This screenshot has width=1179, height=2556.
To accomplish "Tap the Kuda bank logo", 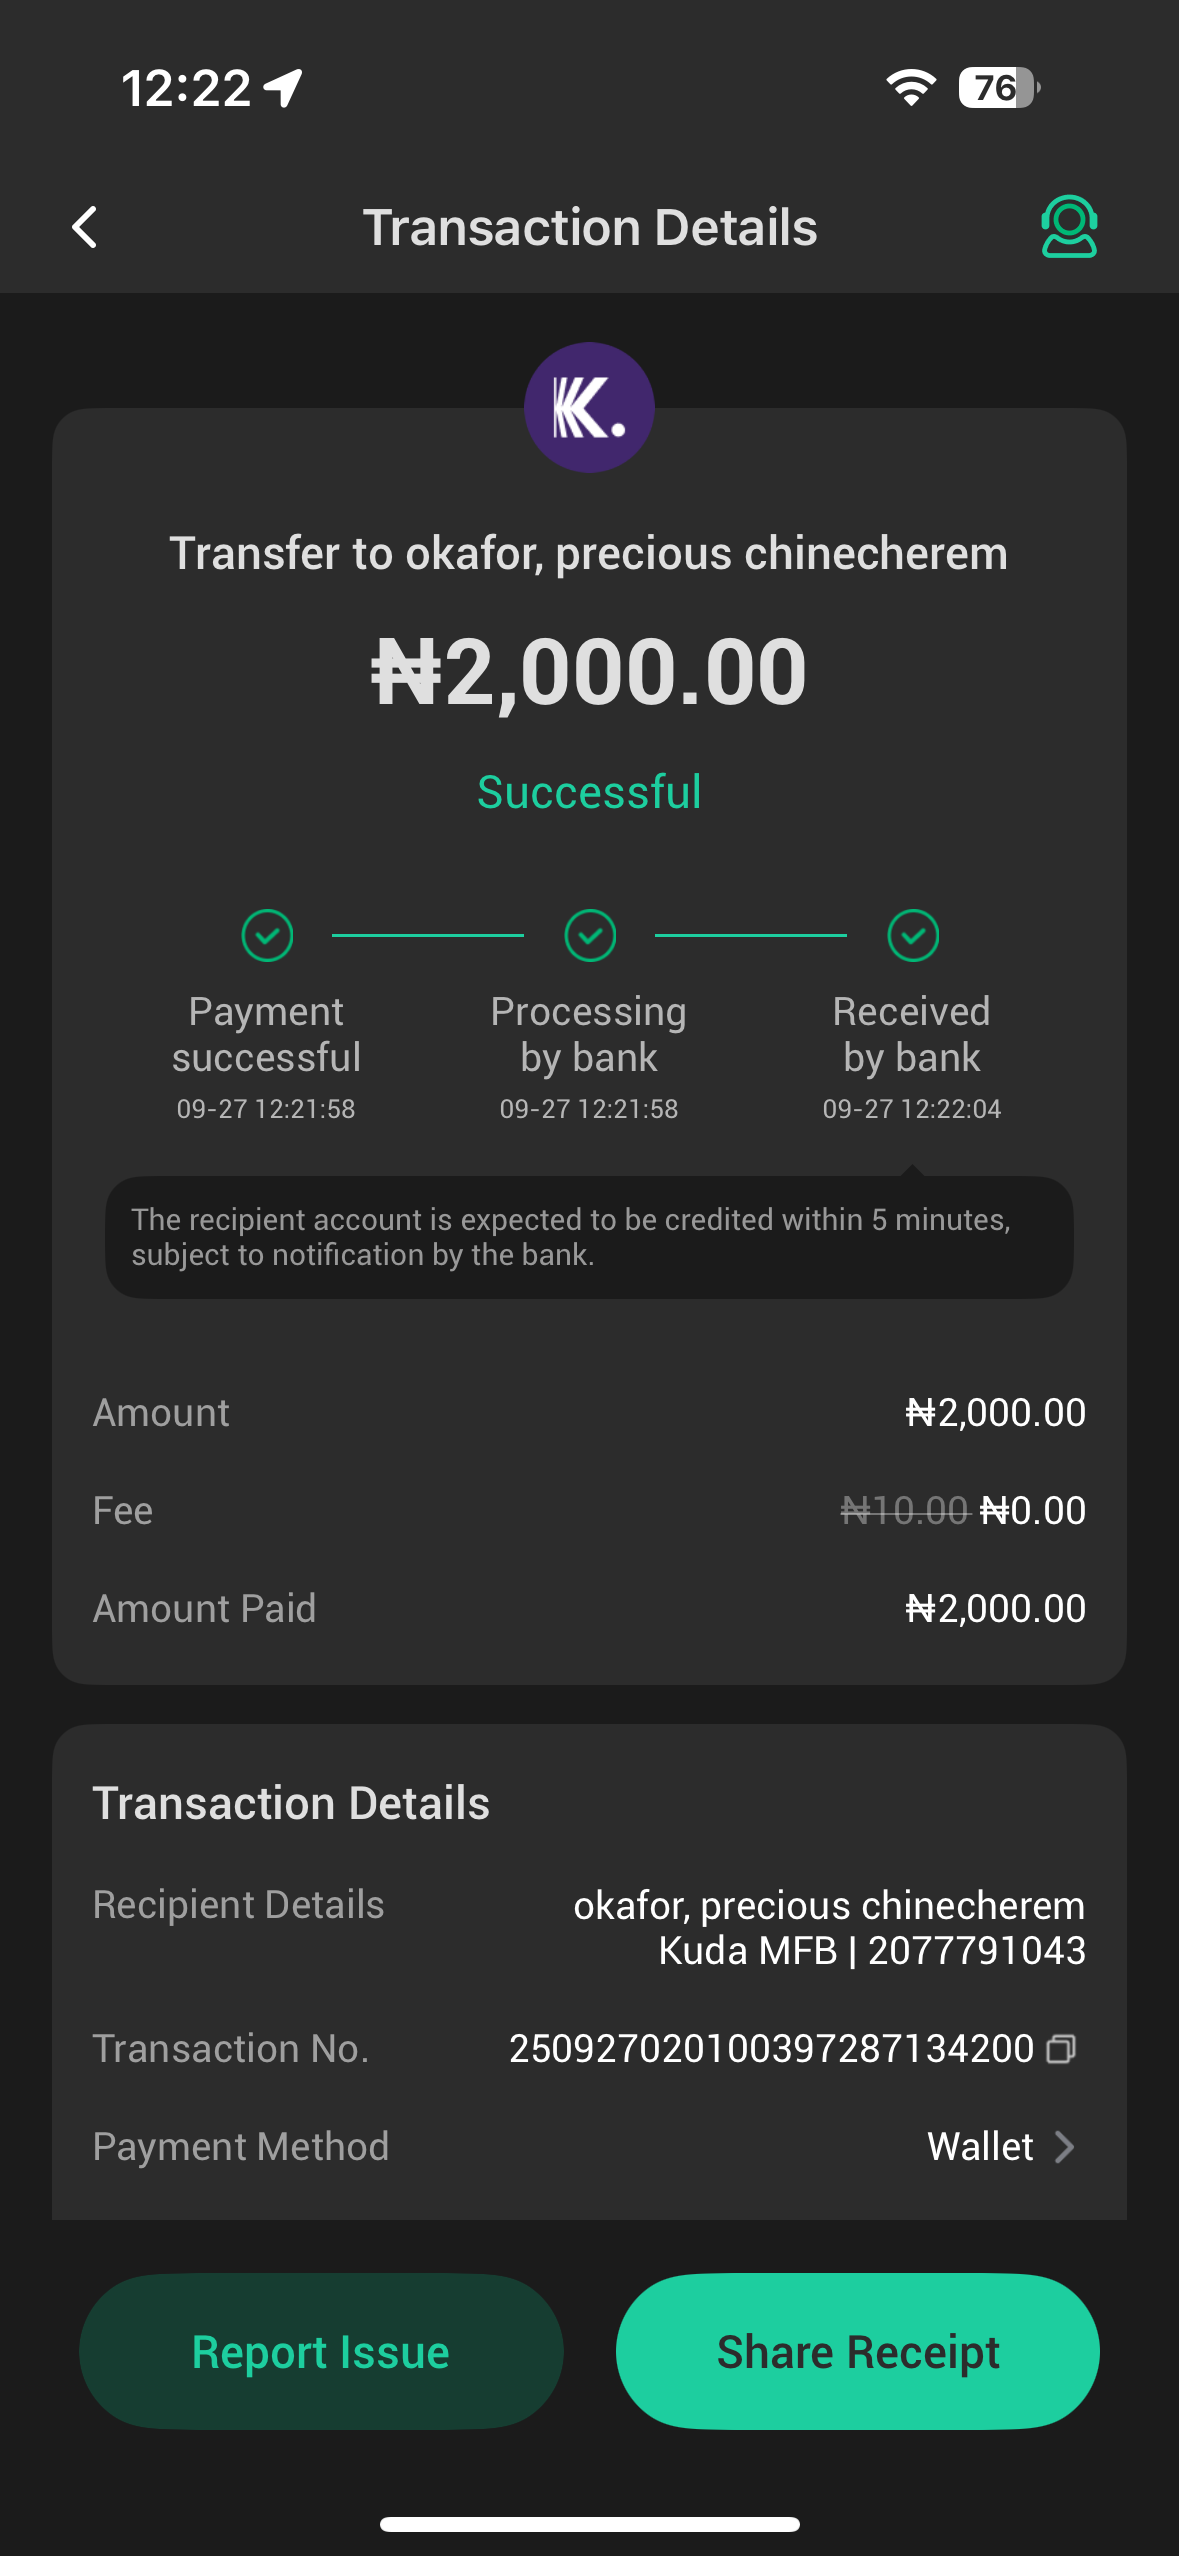I will coord(589,407).
